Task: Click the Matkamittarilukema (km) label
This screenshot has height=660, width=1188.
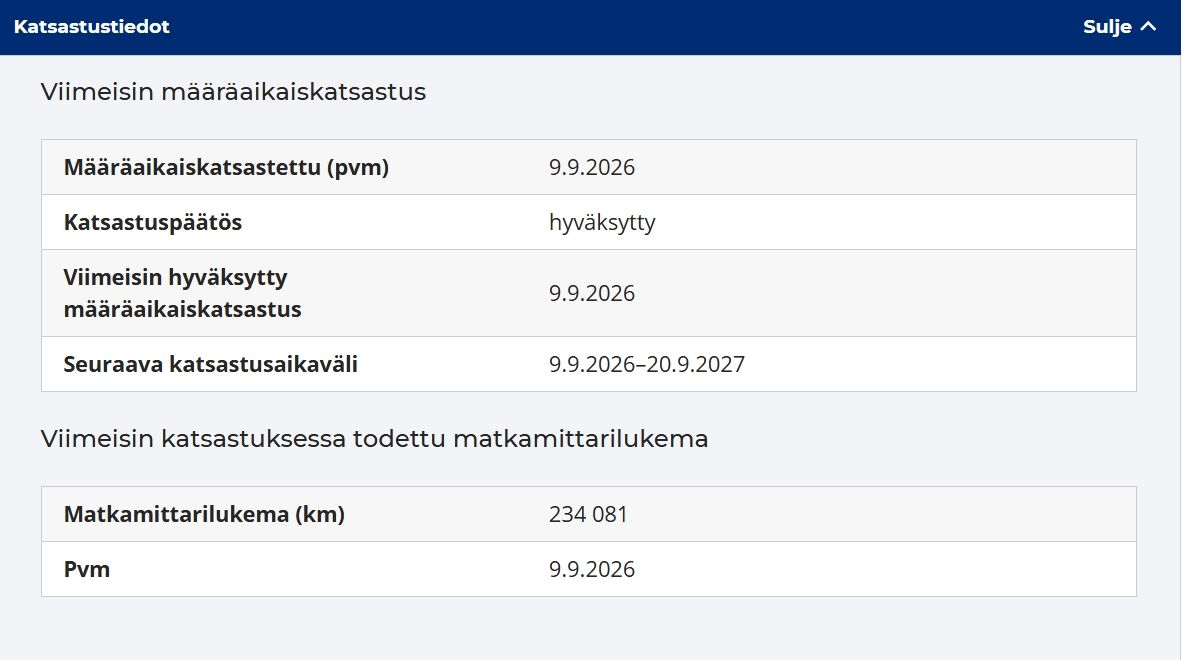Action: point(204,514)
